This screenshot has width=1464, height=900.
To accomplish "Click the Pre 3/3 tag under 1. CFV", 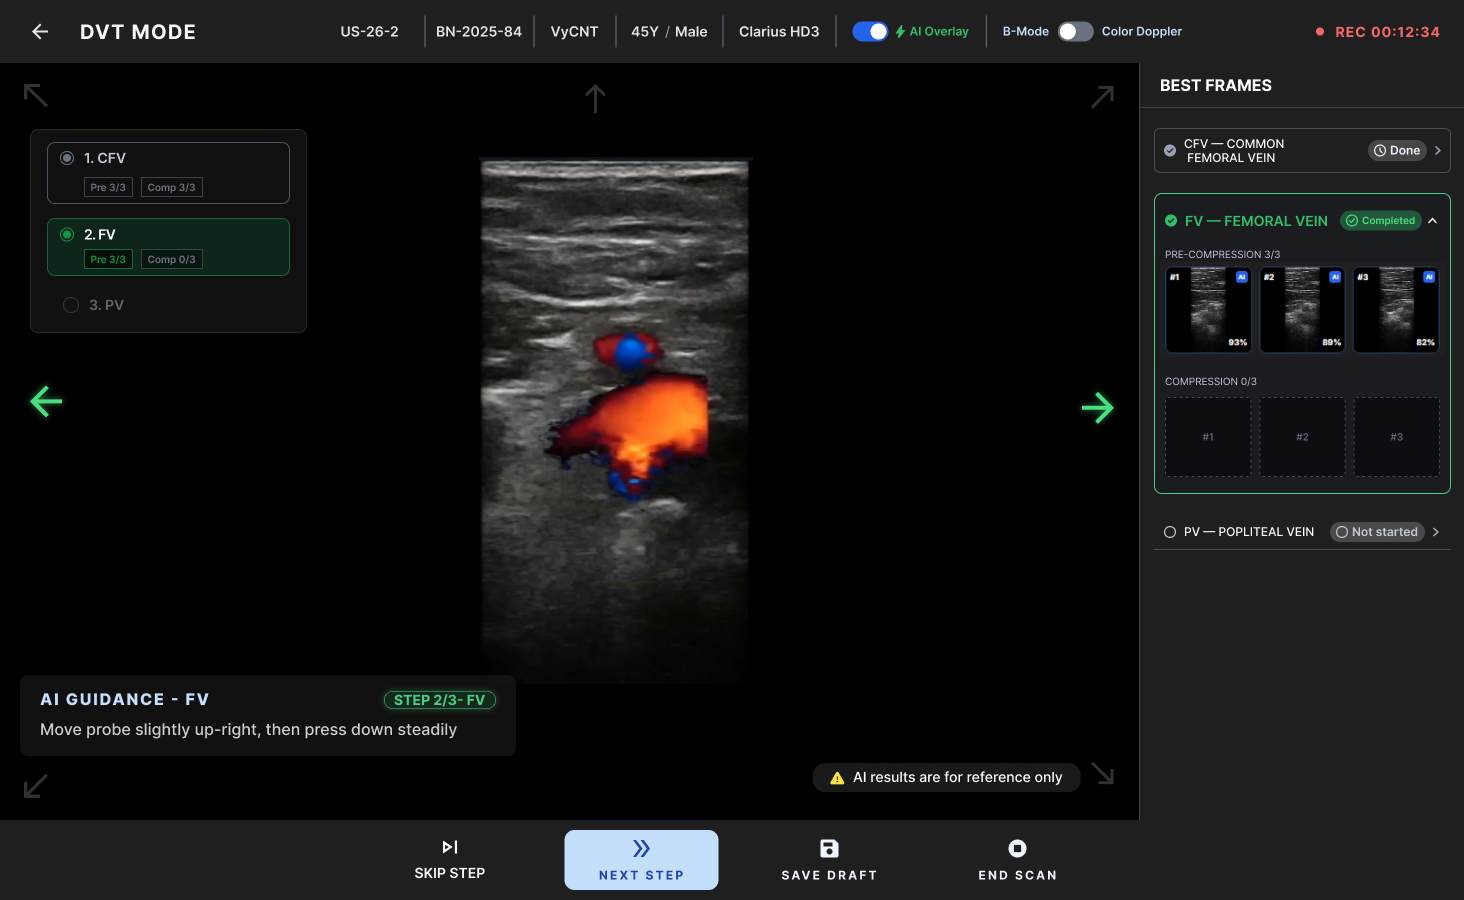I will [108, 187].
